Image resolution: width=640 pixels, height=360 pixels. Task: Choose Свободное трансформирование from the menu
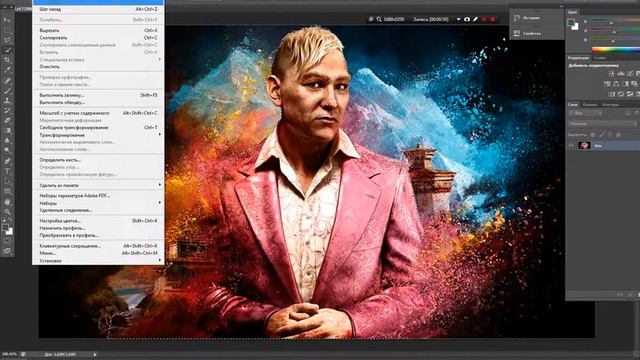coord(98,127)
